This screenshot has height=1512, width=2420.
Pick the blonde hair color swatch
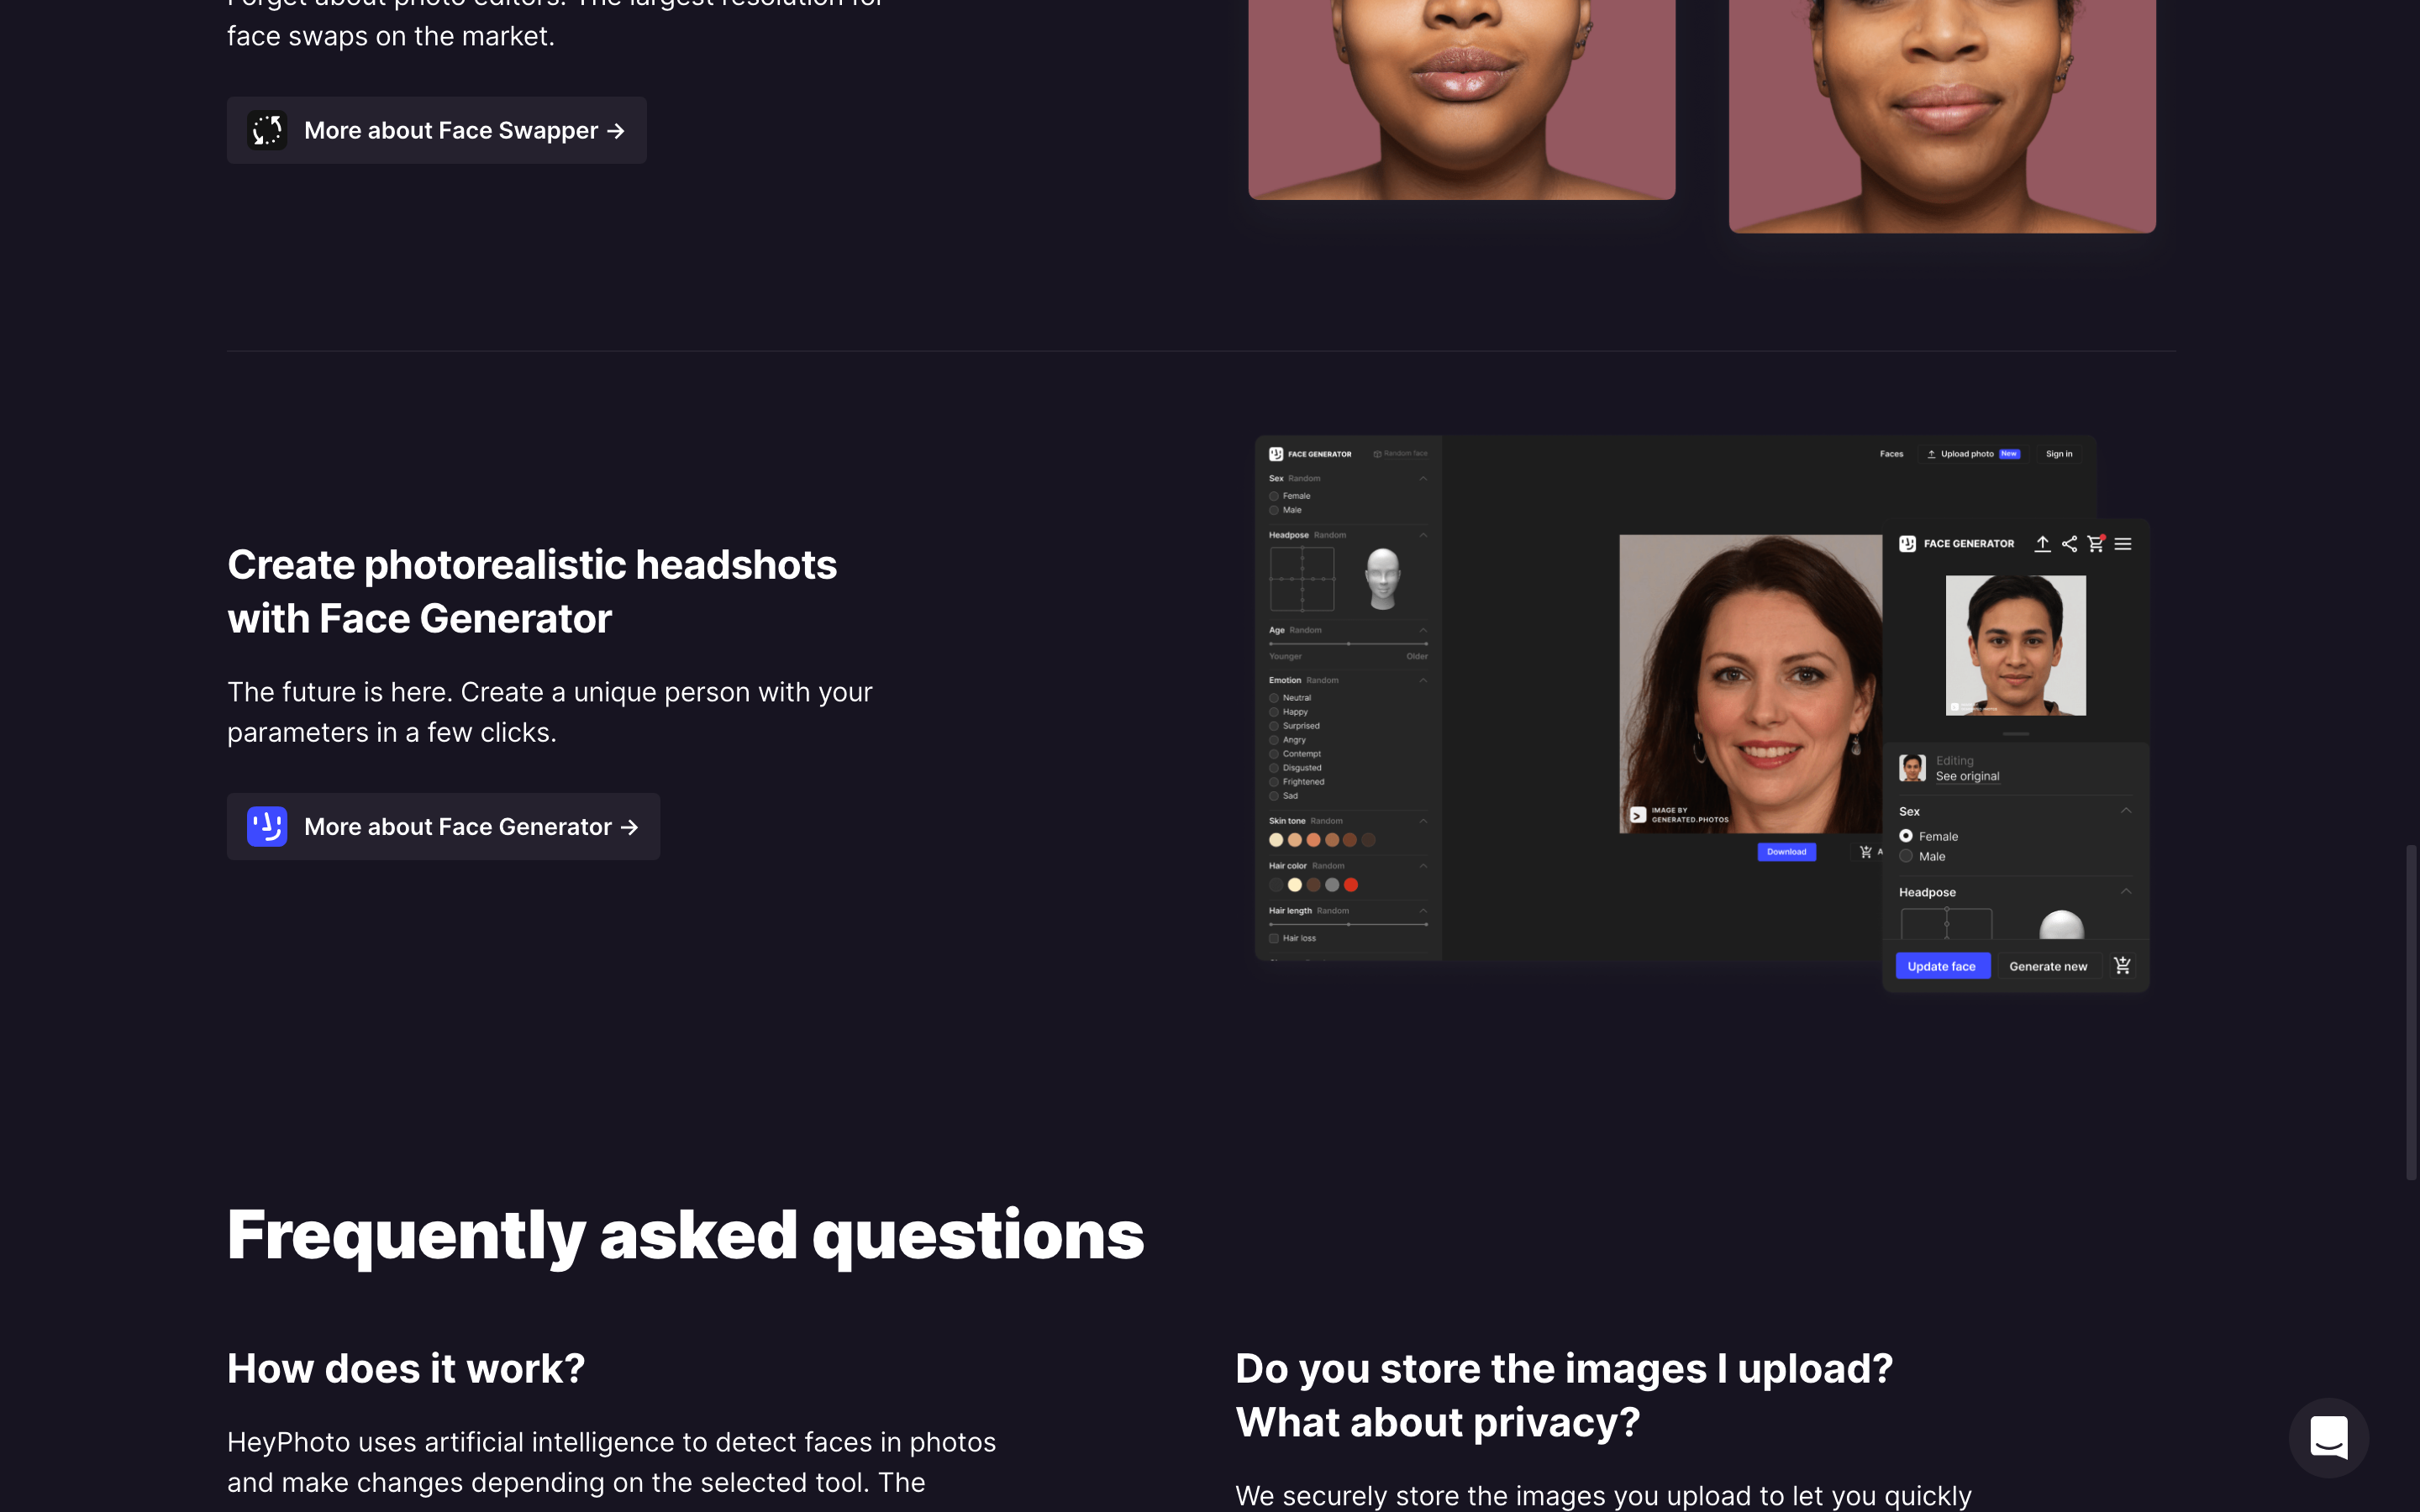click(x=1295, y=885)
